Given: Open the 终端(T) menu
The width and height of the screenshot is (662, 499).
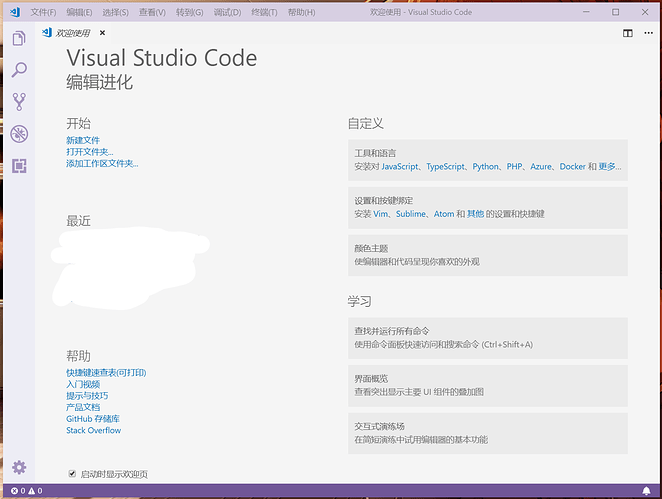Looking at the screenshot, I should [264, 12].
